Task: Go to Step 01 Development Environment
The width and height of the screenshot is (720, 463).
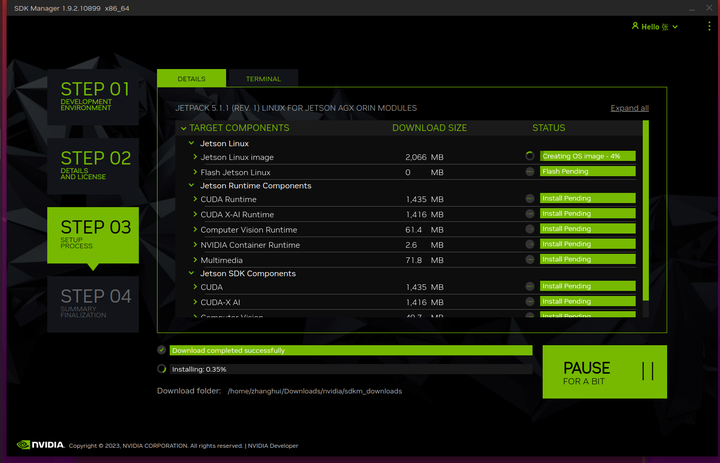Action: pos(93,97)
